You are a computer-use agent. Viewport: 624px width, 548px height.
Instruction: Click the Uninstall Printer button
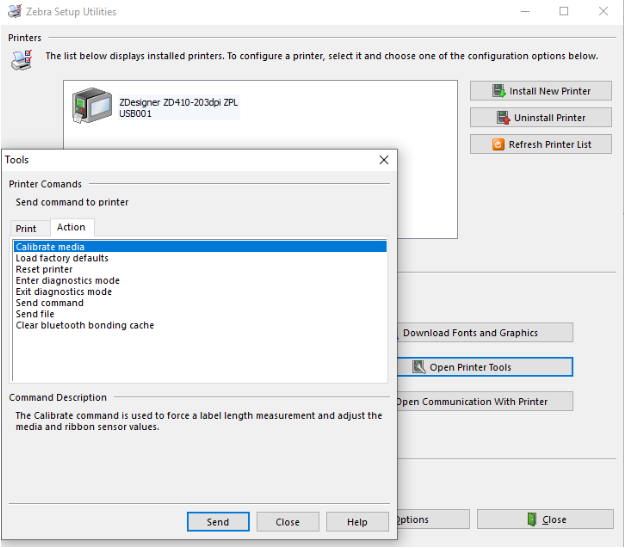540,118
